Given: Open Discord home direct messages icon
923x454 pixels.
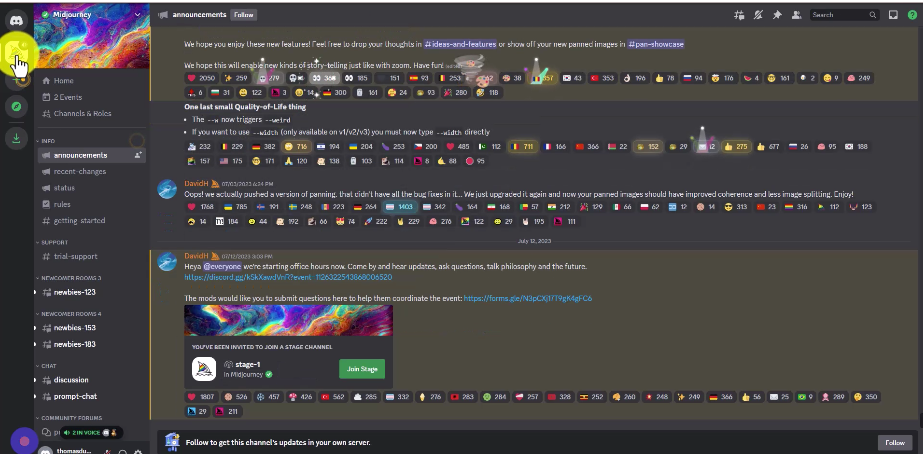Looking at the screenshot, I should pyautogui.click(x=16, y=21).
